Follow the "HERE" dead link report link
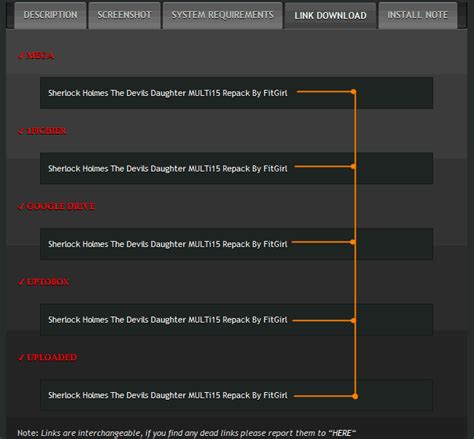This screenshot has height=439, width=474. (342, 433)
